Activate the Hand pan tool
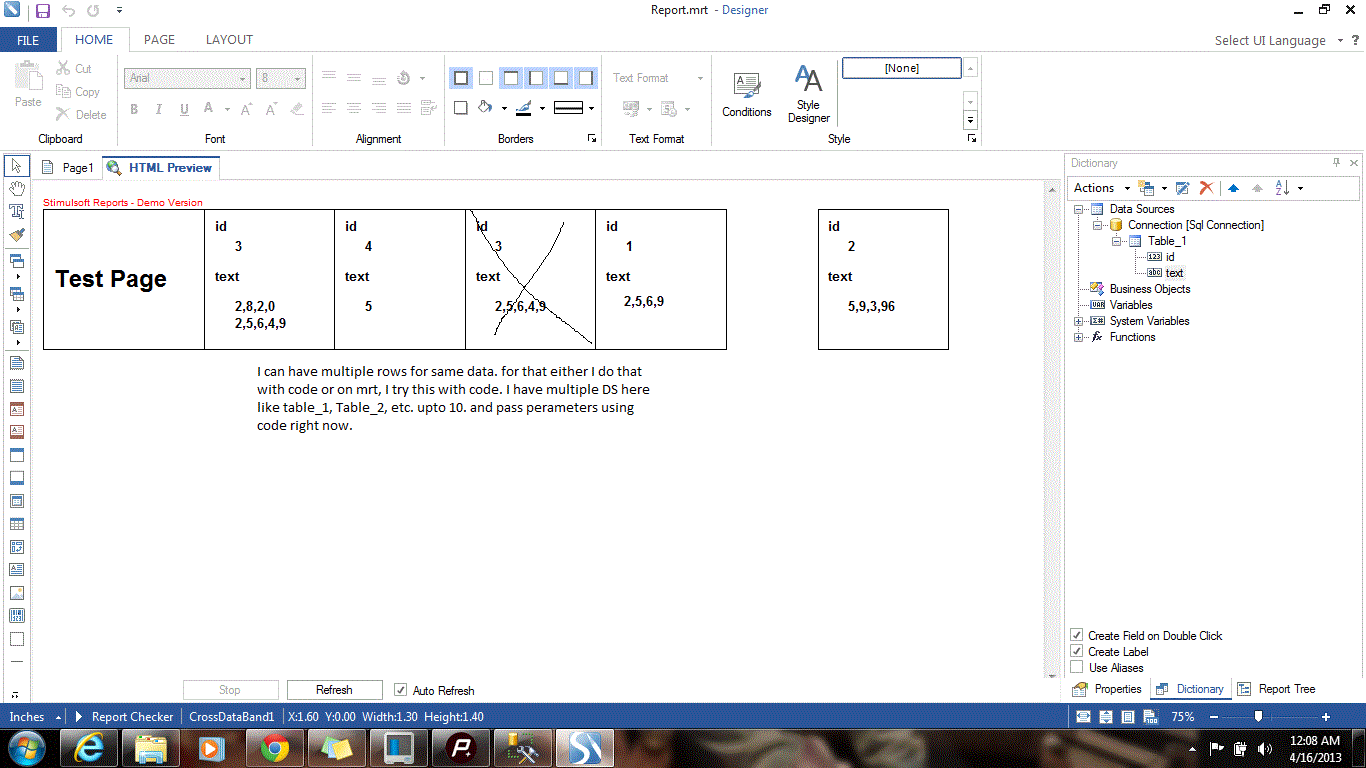The height and width of the screenshot is (768, 1366). pos(17,188)
